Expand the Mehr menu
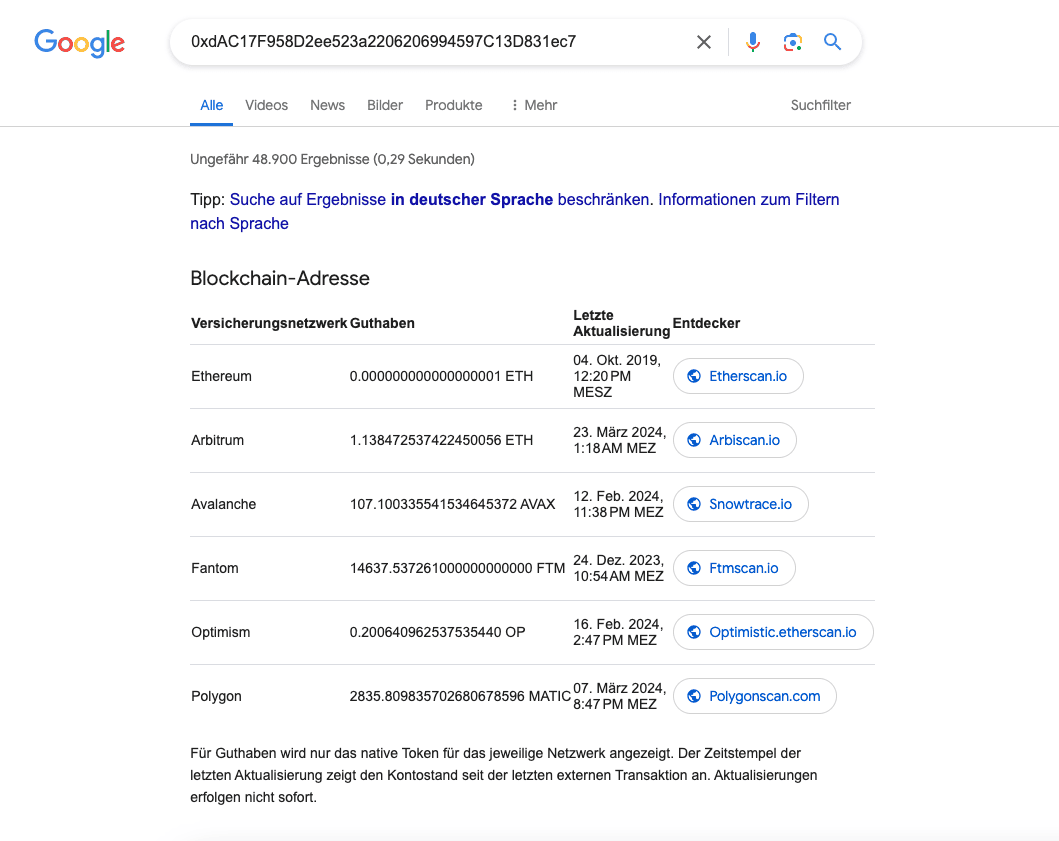Image resolution: width=1059 pixels, height=841 pixels. (x=534, y=105)
